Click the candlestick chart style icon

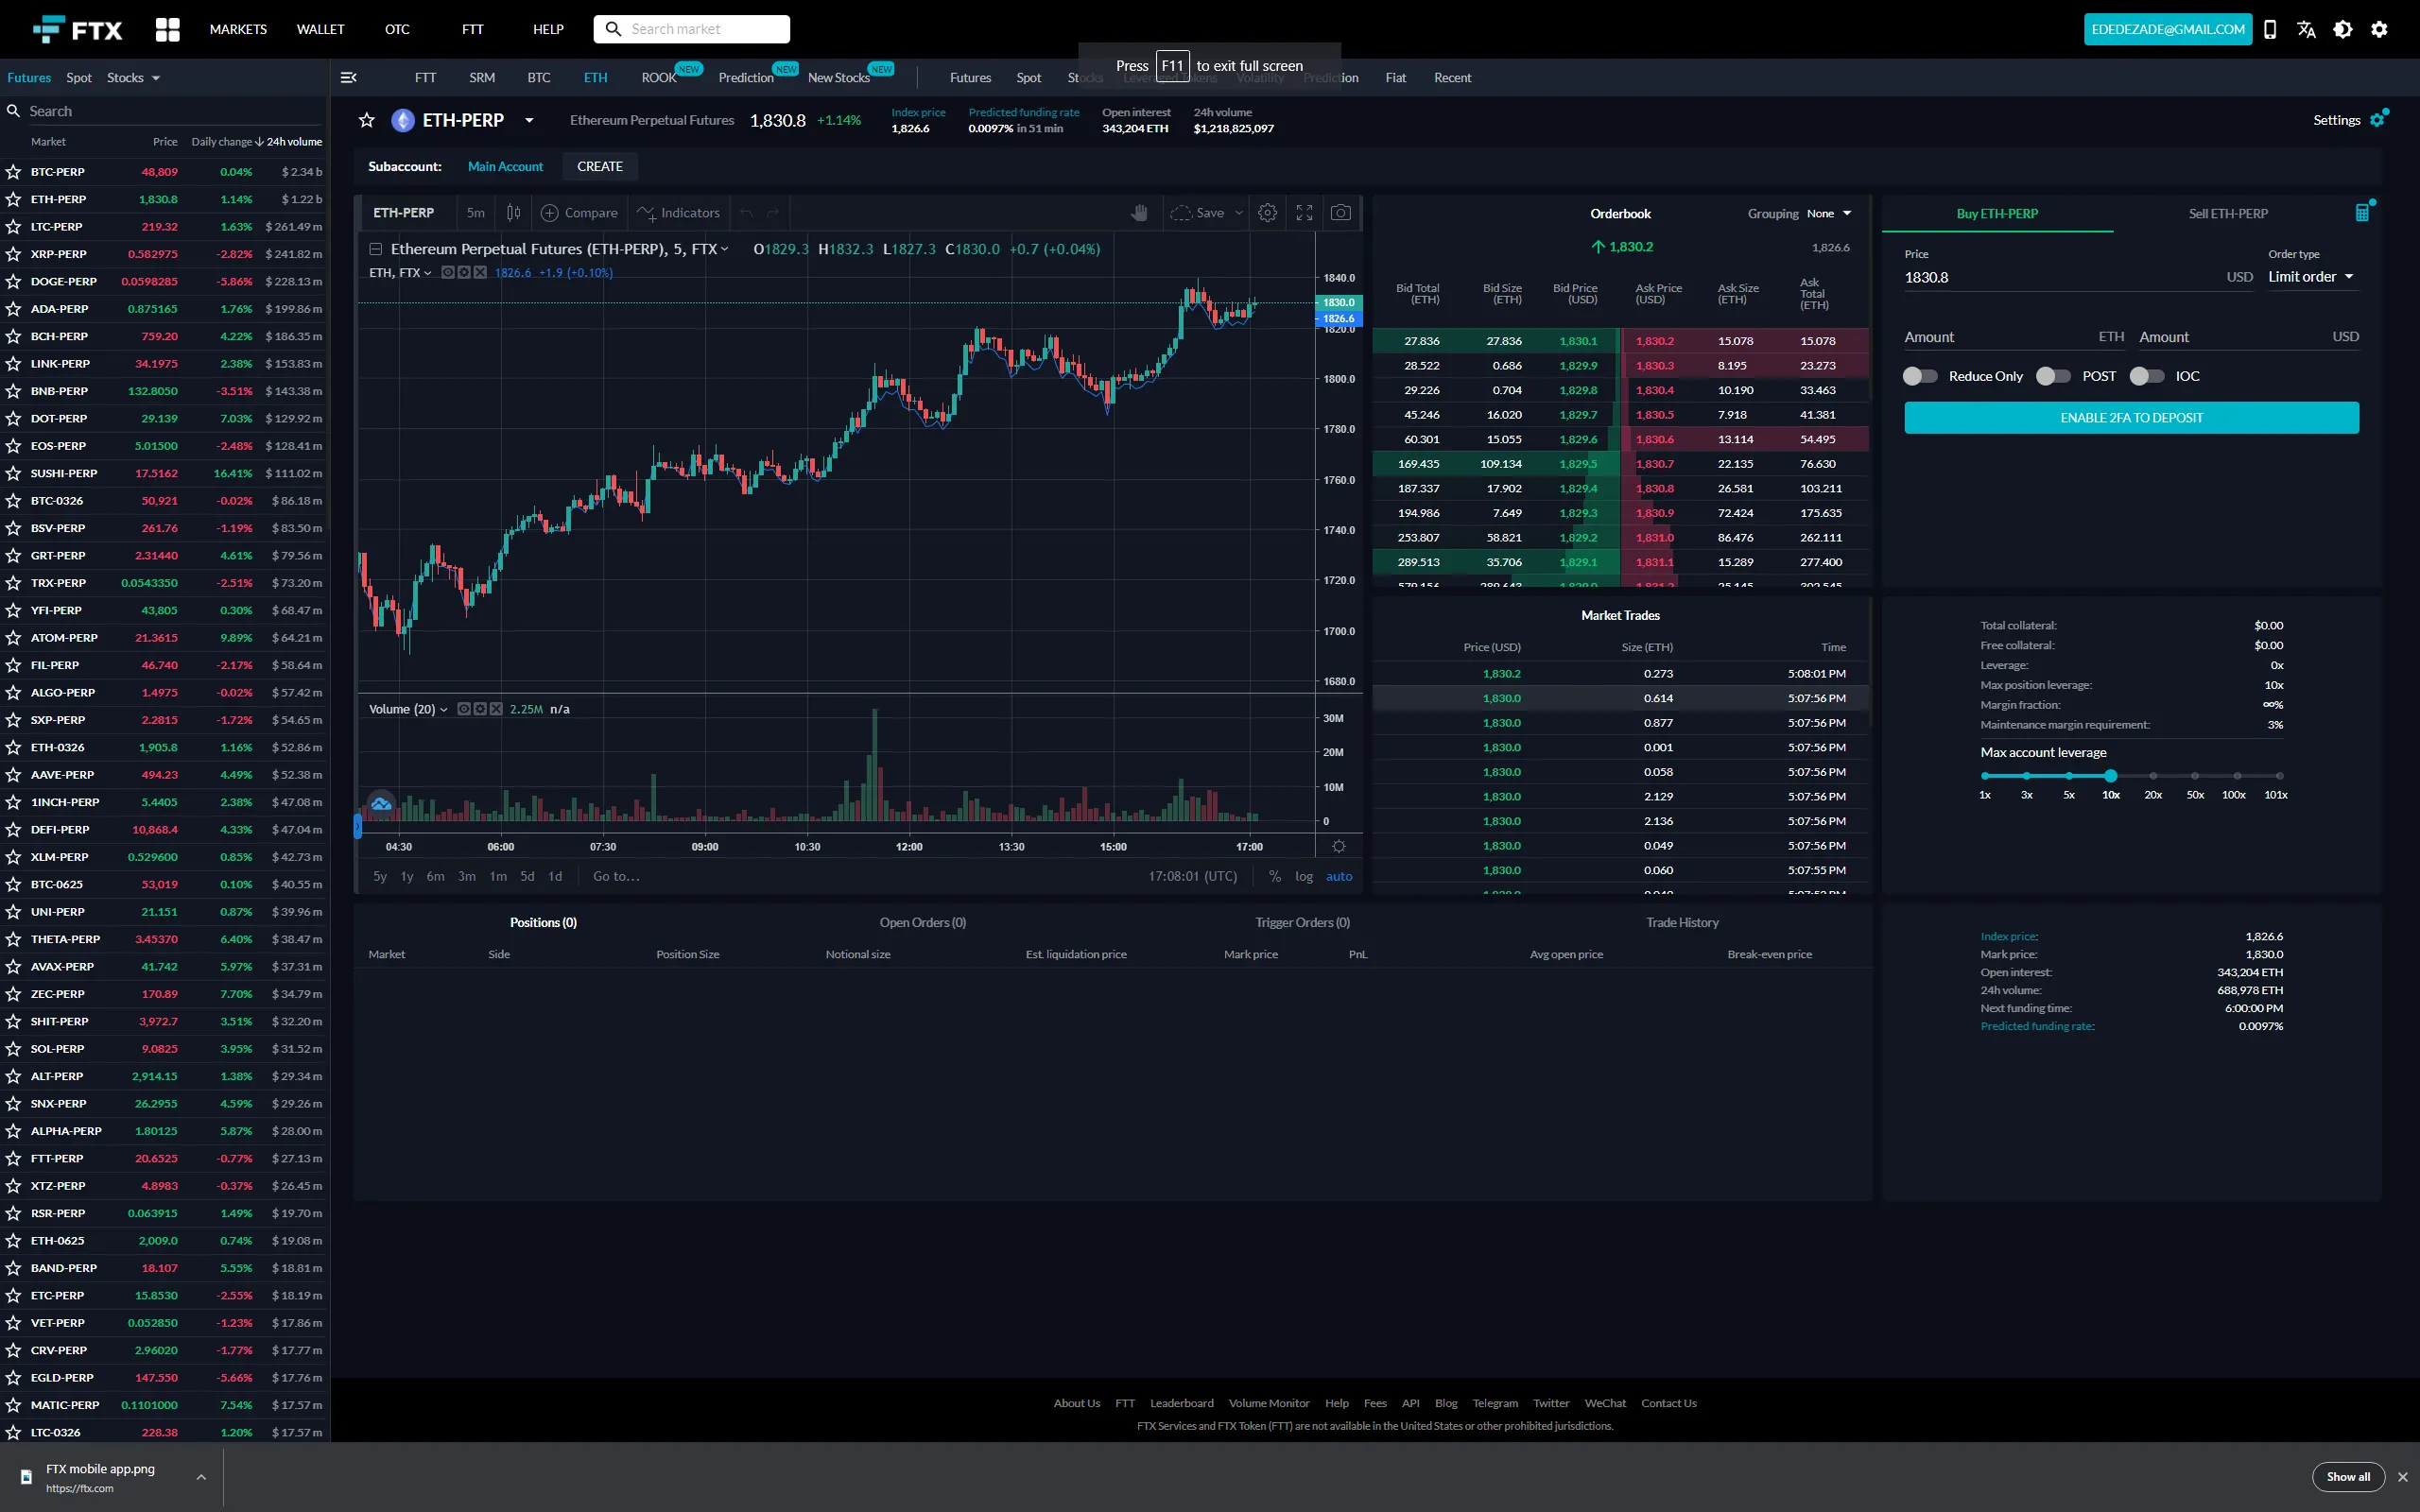pos(513,212)
